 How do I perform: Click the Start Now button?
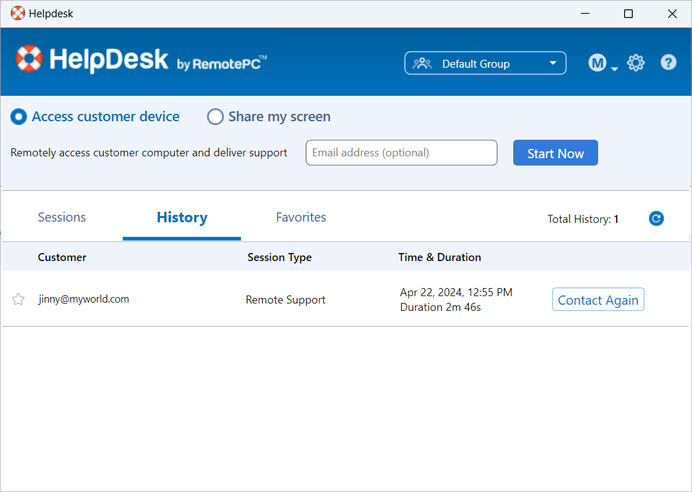(555, 153)
